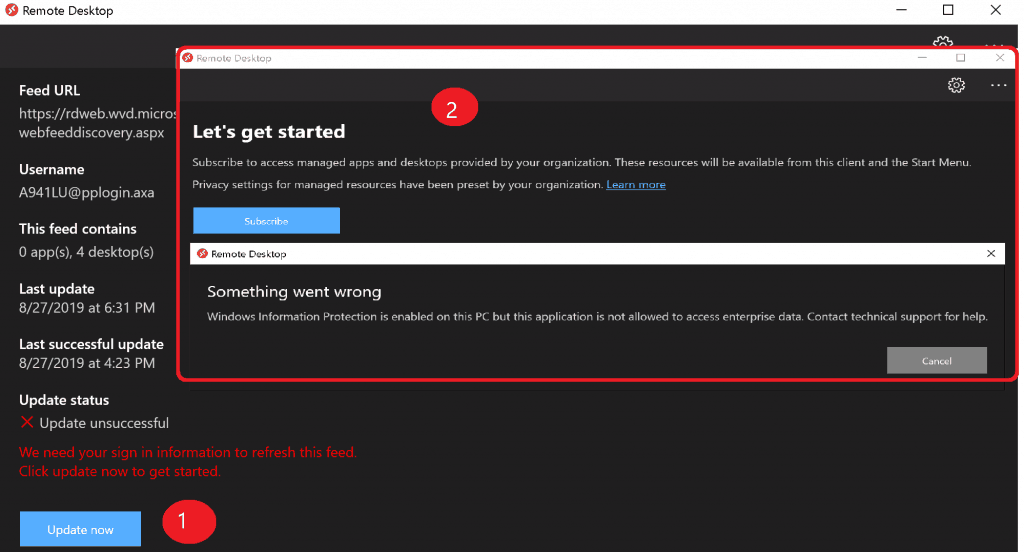Click the Last successful update heading
The height and width of the screenshot is (552, 1024).
coord(91,344)
